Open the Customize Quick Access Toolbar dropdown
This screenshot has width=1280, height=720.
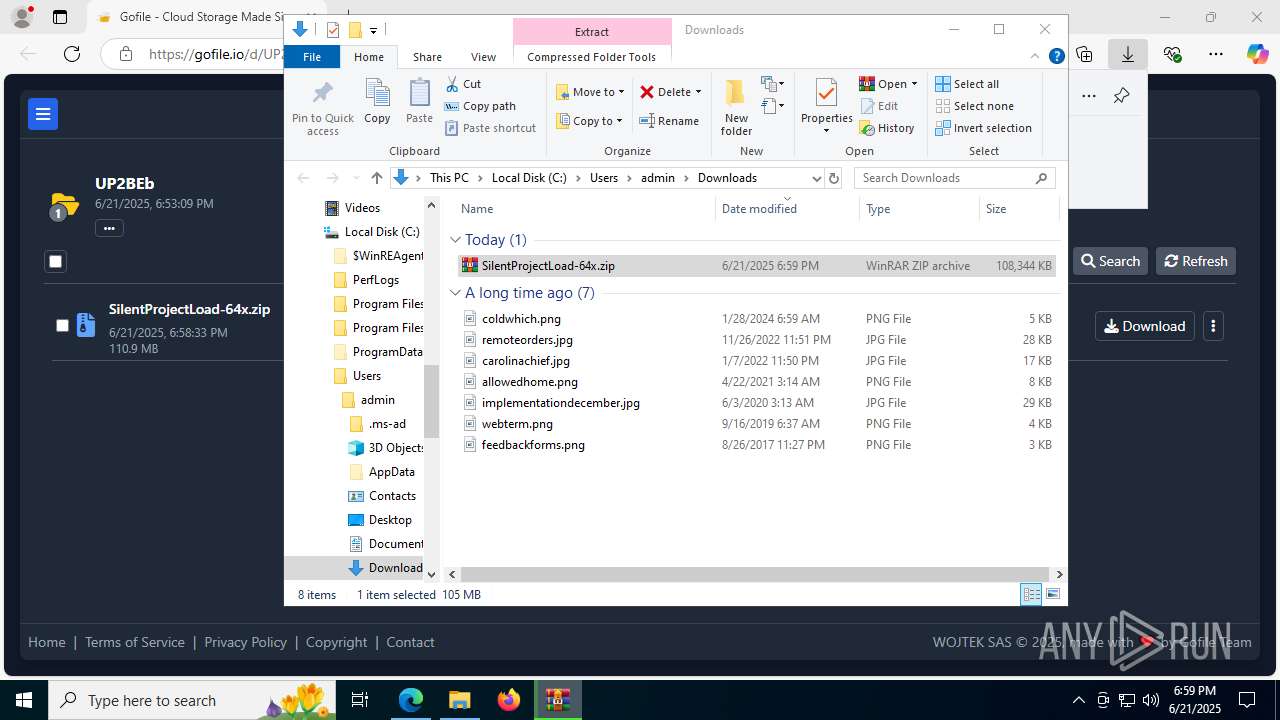373,30
